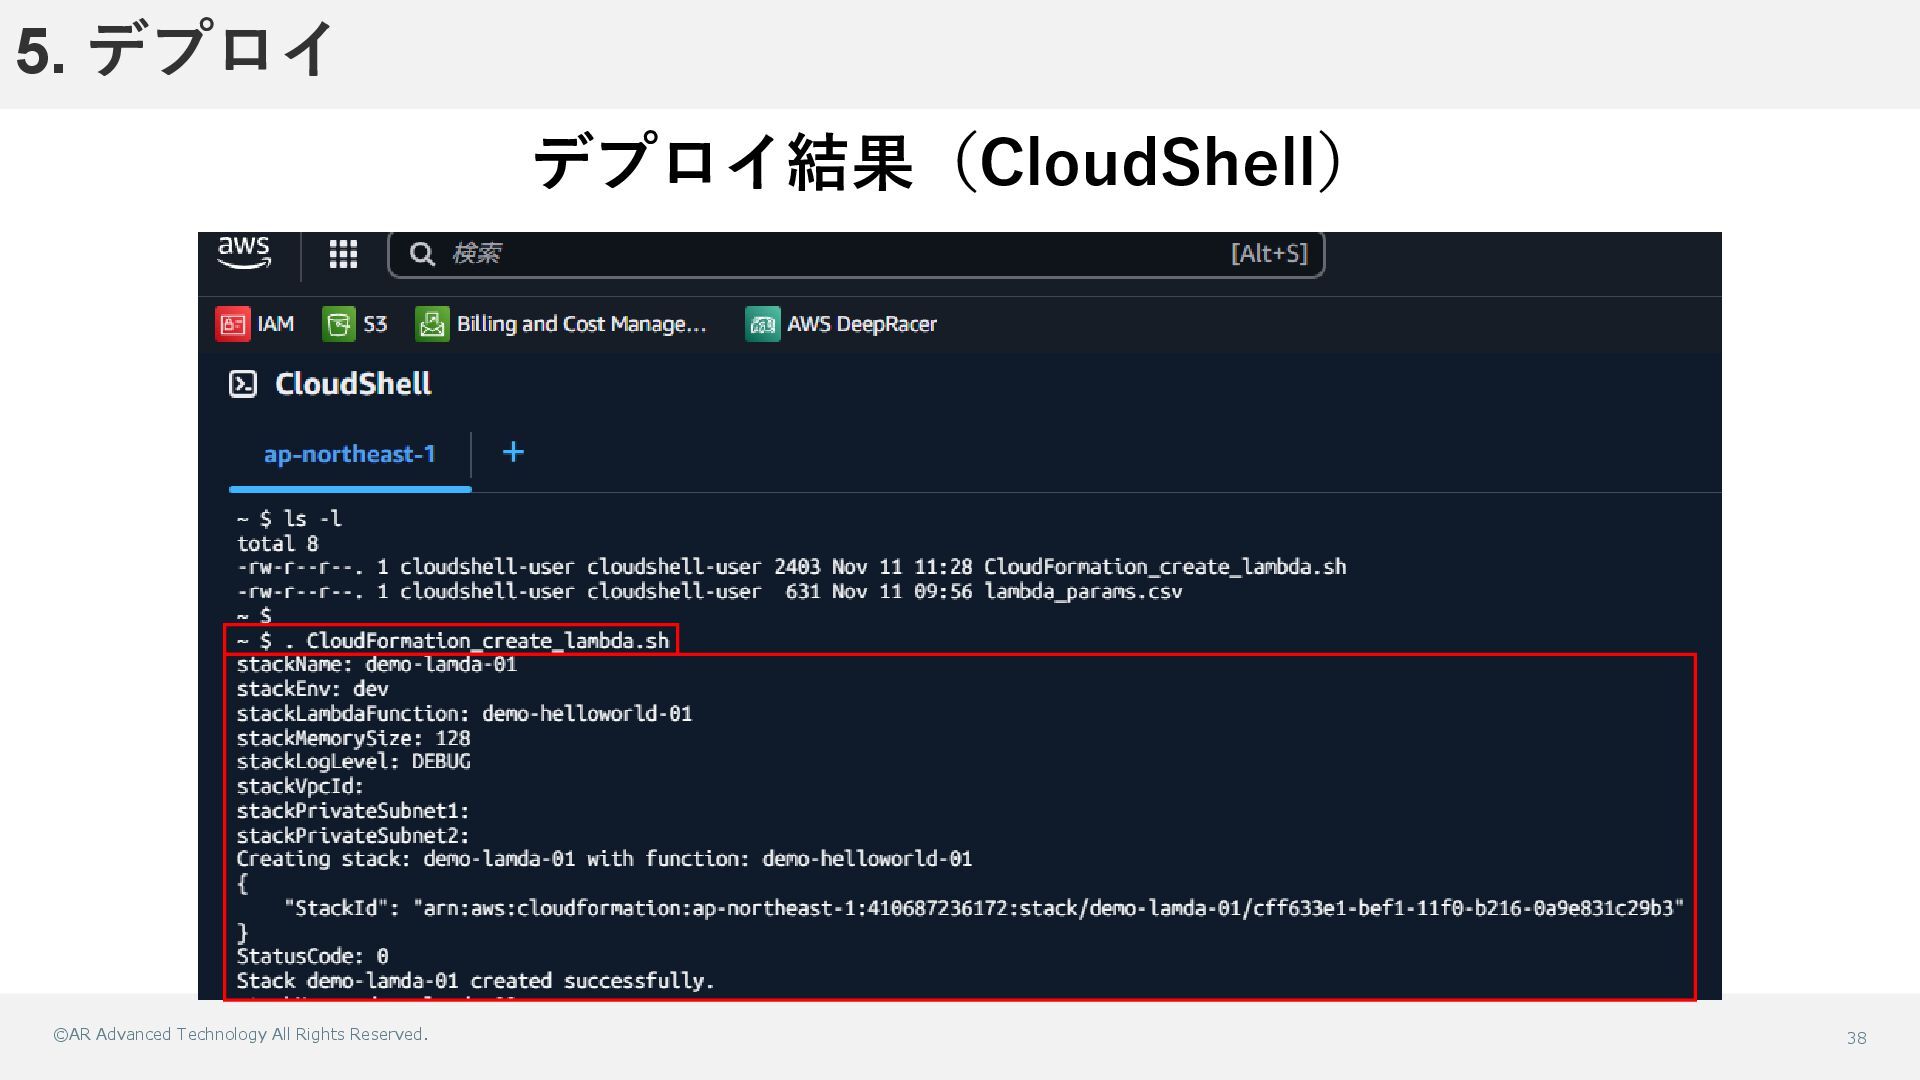Open the AWS DeepRacer shortcut icon
This screenshot has height=1080, width=1920.
pyautogui.click(x=762, y=324)
